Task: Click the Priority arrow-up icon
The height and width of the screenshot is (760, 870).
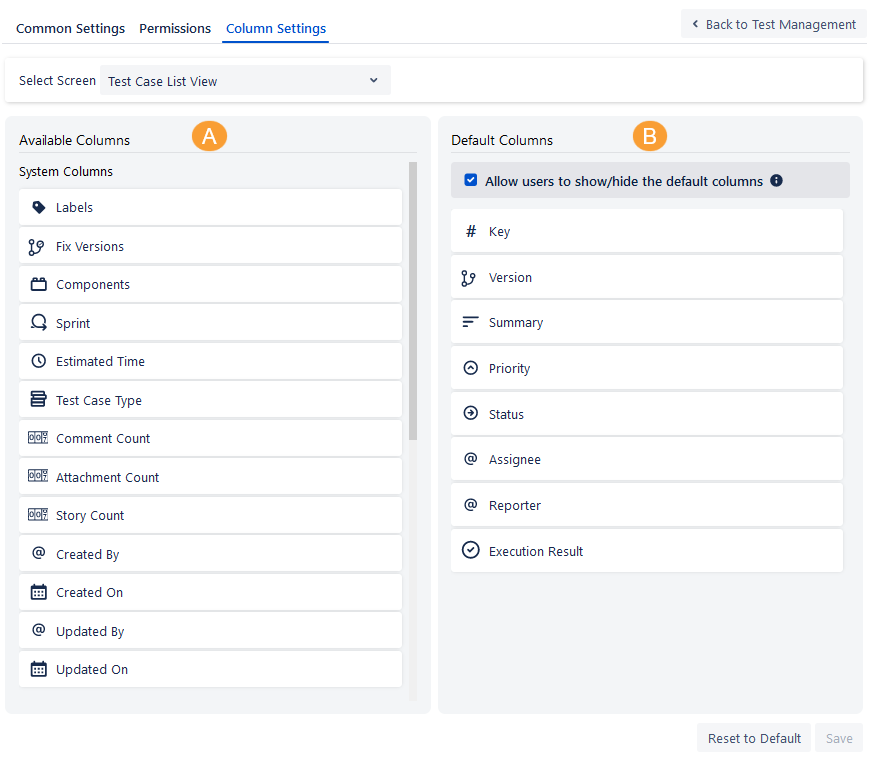Action: [x=471, y=368]
